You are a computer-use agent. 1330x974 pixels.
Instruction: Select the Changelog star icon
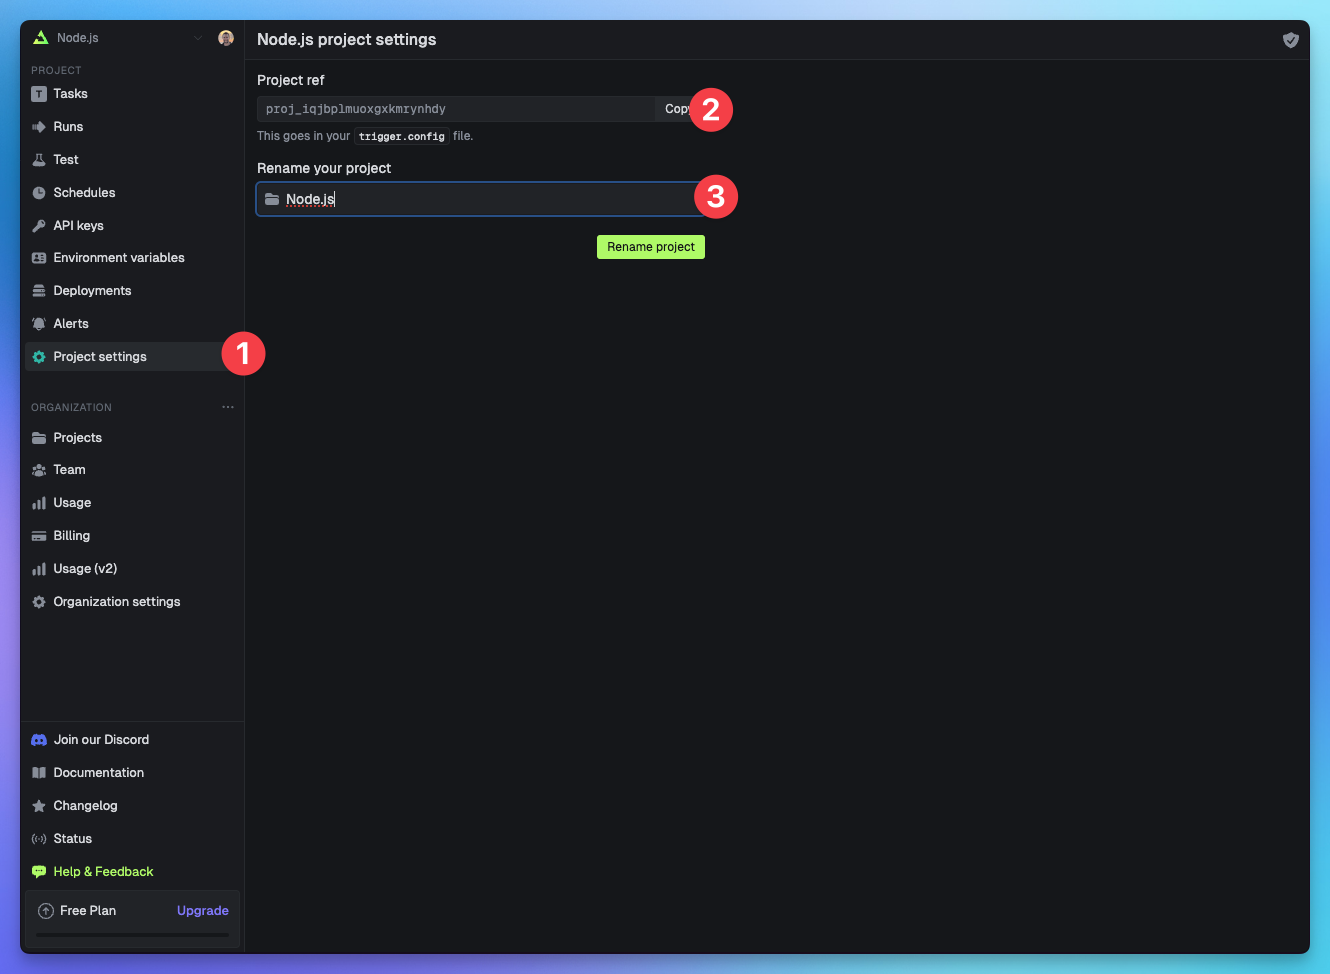38,805
